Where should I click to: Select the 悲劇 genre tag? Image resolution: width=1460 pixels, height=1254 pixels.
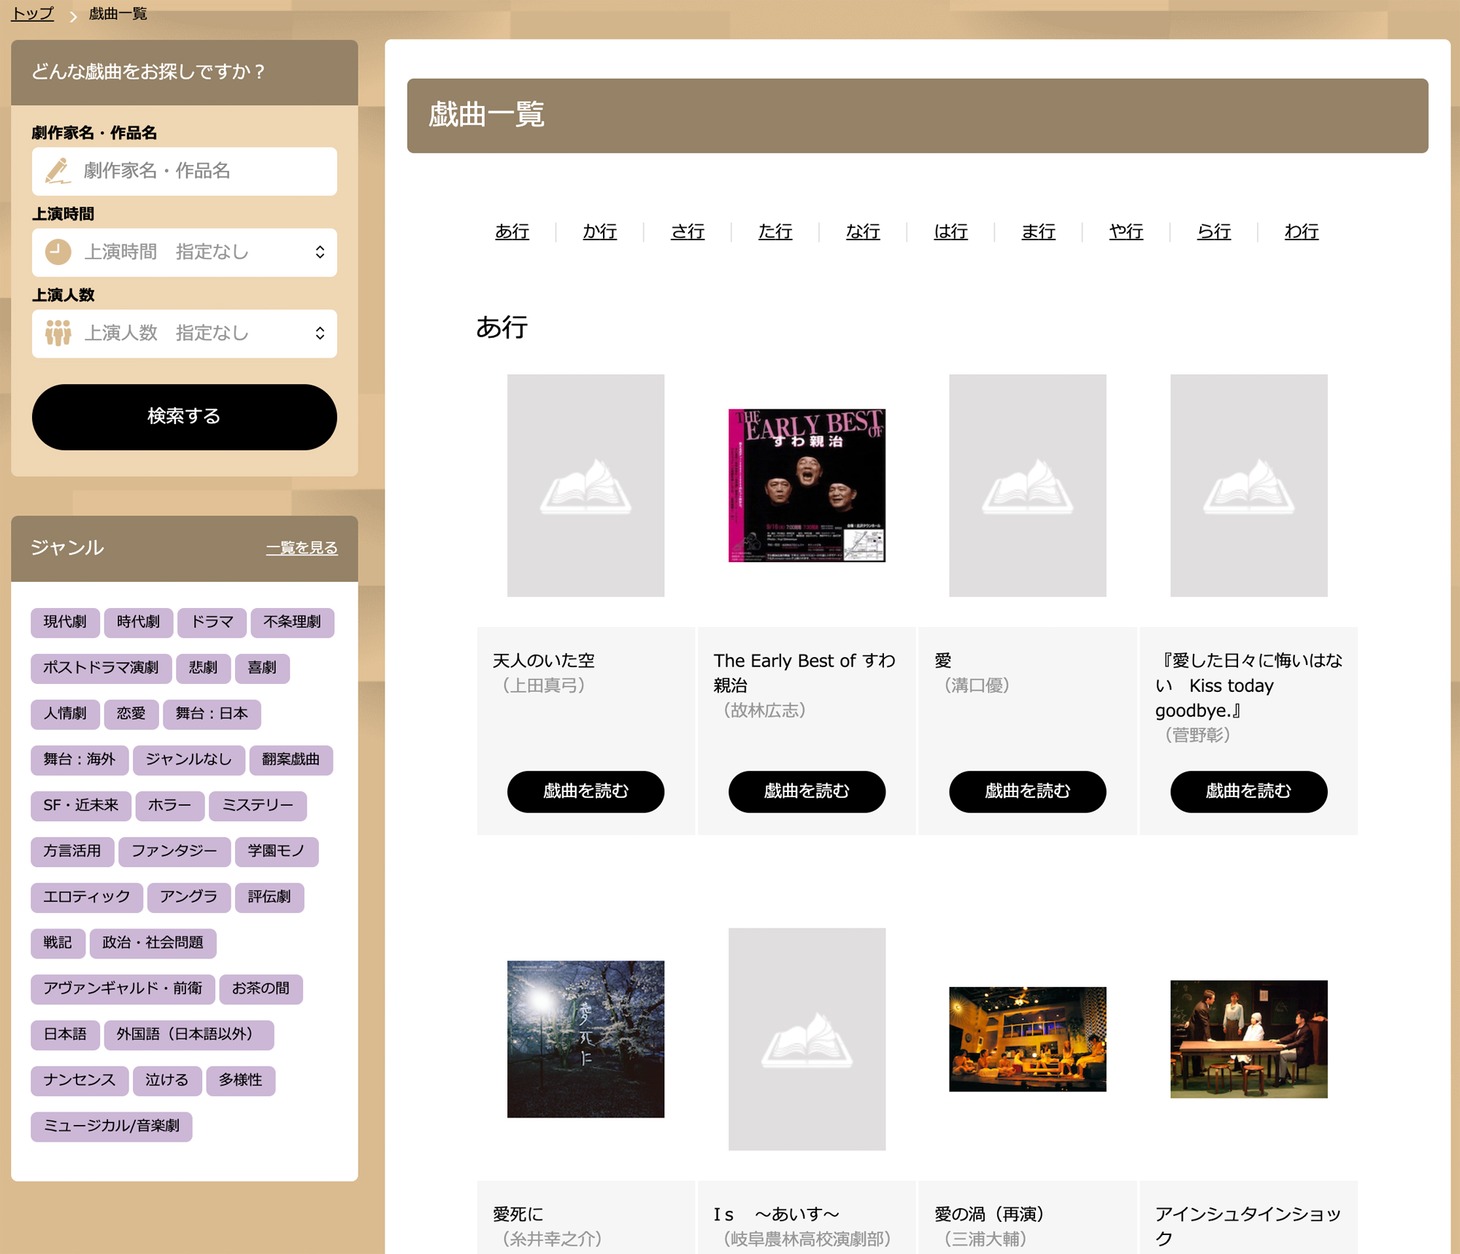click(203, 668)
